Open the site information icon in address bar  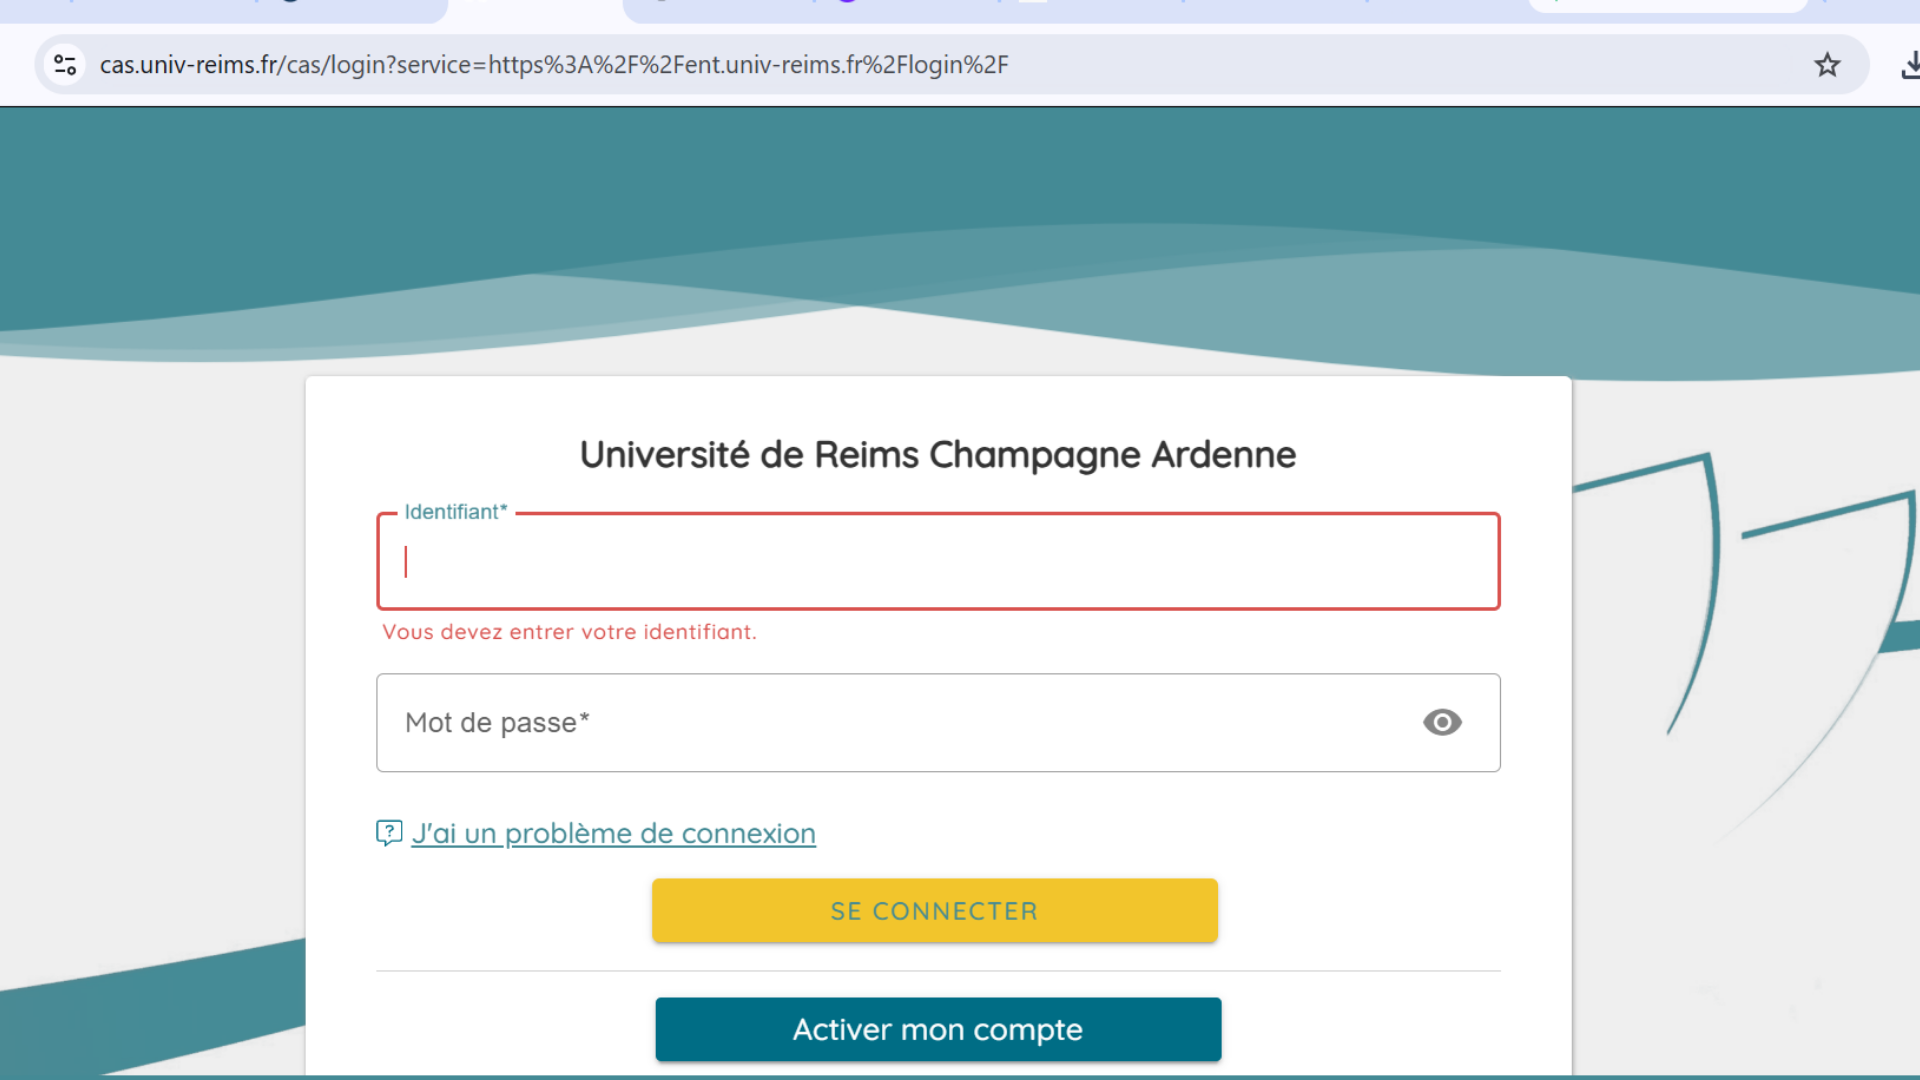point(65,65)
